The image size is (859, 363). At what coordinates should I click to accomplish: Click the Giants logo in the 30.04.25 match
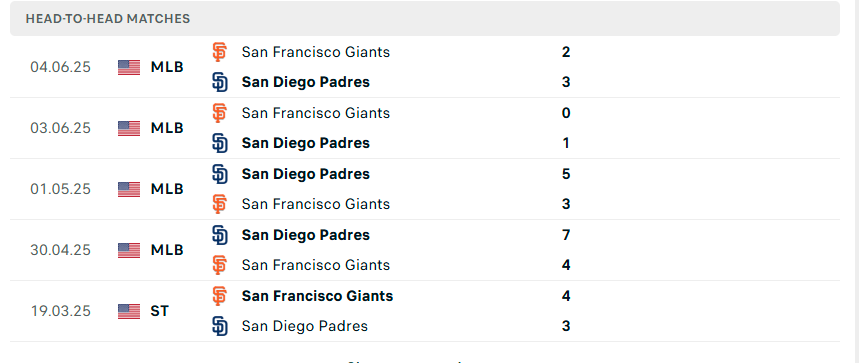[x=219, y=265]
